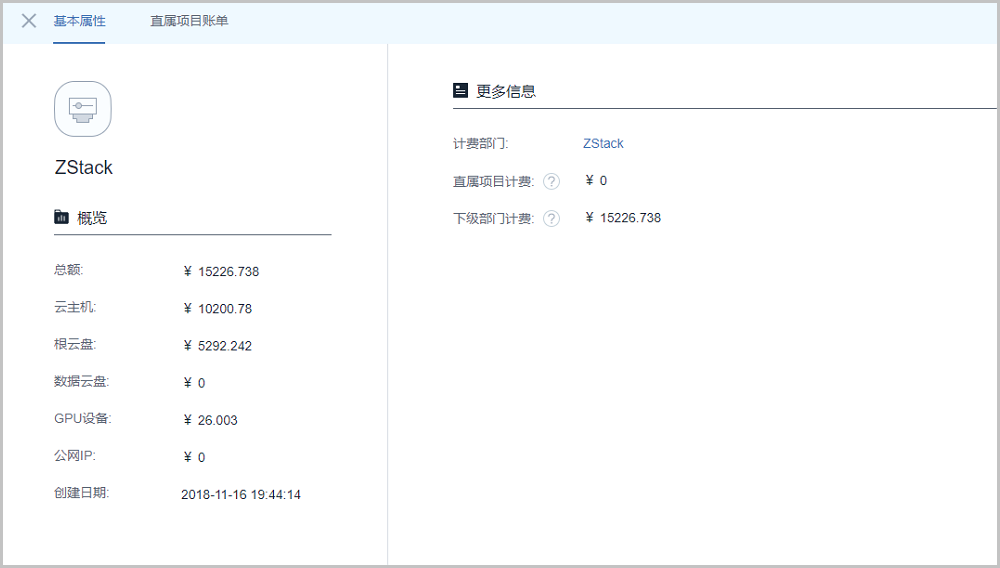Select the ZStack department name heading
1000x568 pixels.
(84, 167)
